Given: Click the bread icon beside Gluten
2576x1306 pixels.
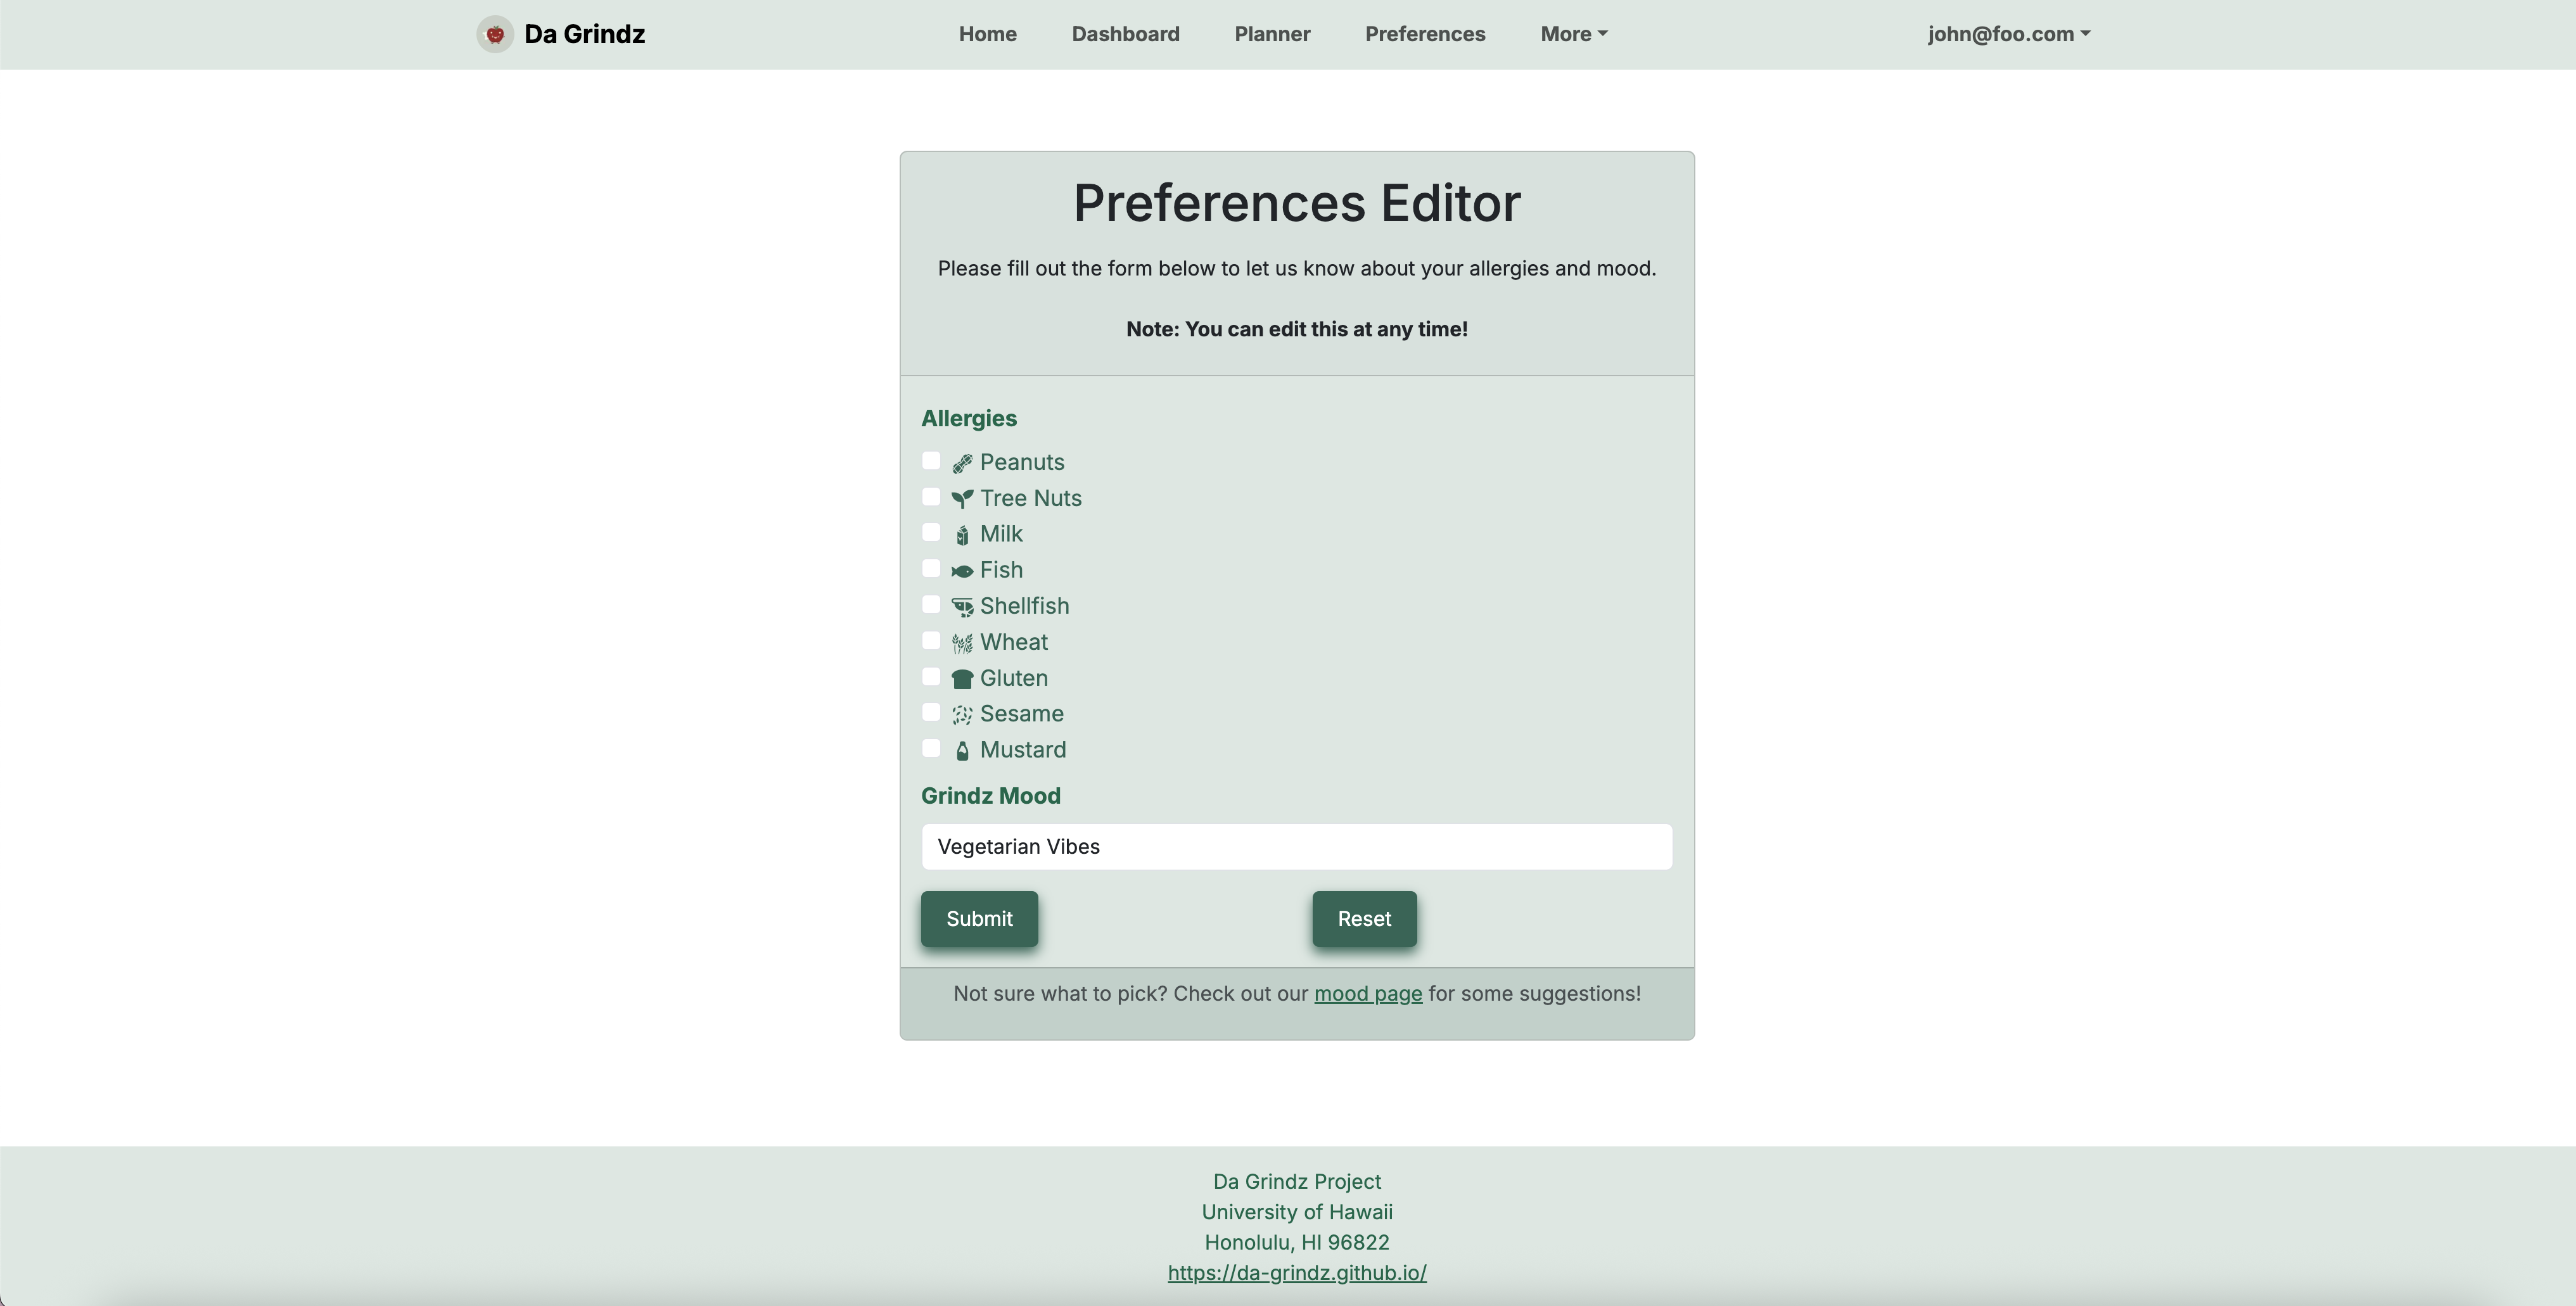Looking at the screenshot, I should coord(962,679).
